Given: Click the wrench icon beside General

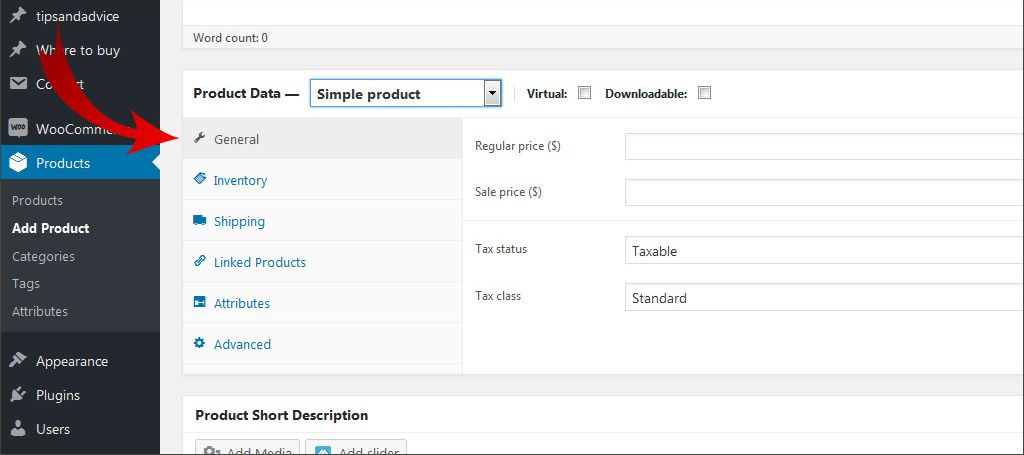Looking at the screenshot, I should point(199,139).
